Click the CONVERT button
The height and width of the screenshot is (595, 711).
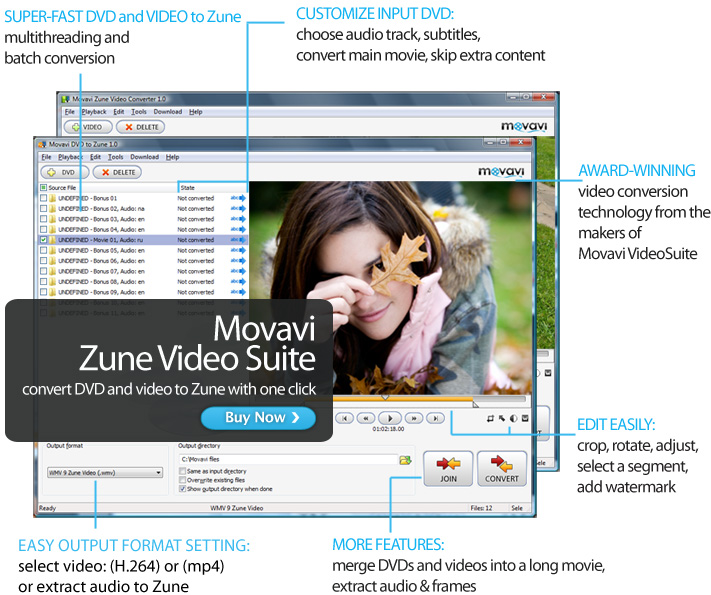coord(502,468)
